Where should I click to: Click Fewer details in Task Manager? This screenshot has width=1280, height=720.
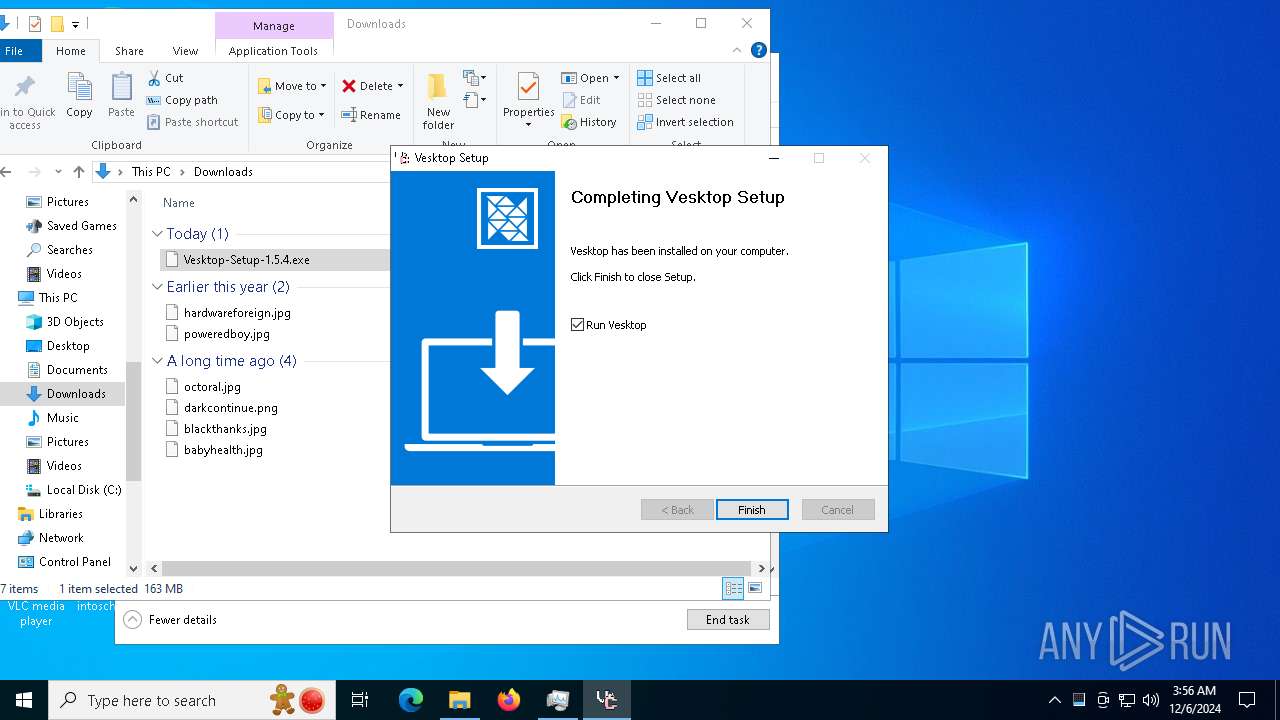point(170,620)
